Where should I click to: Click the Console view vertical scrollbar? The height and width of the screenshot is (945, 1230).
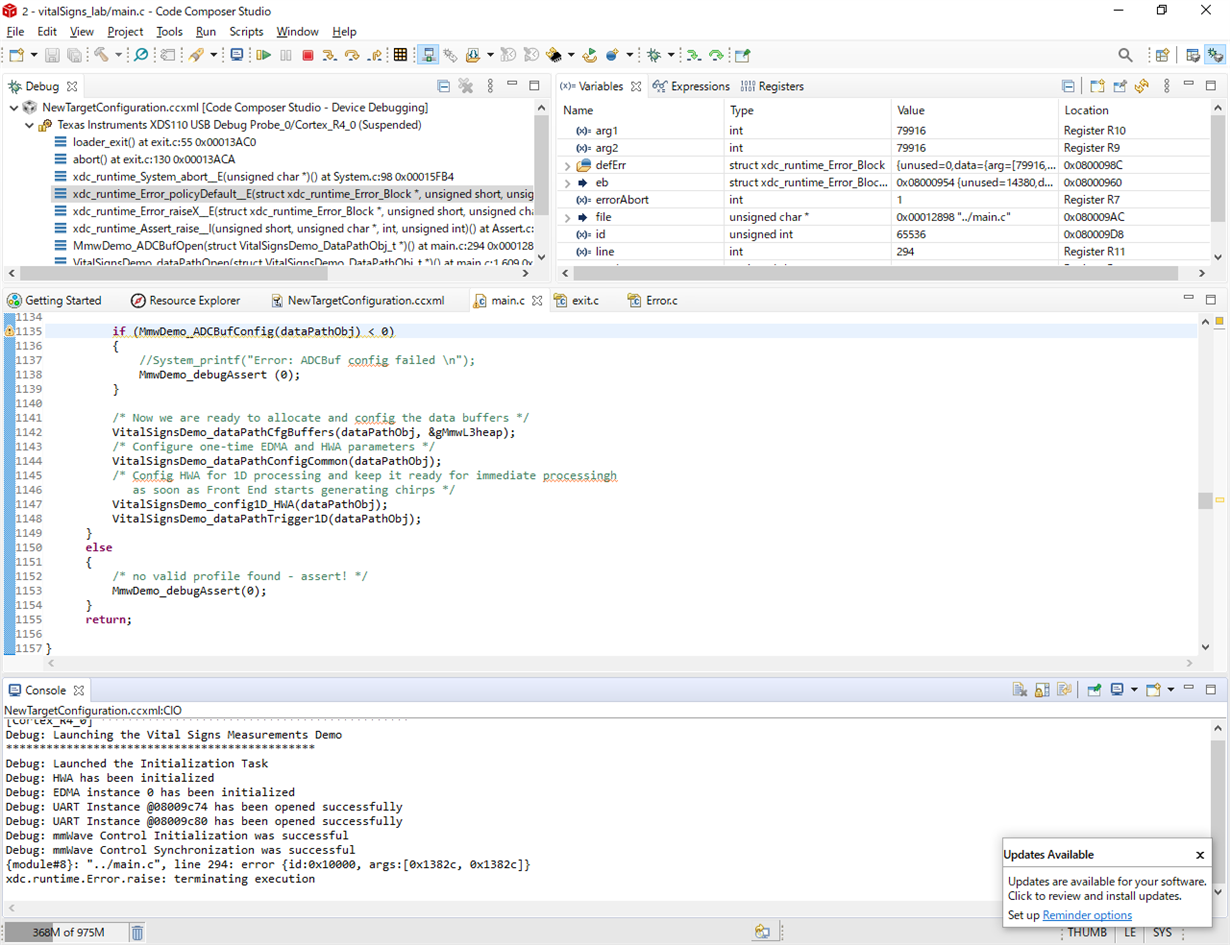(x=1220, y=810)
